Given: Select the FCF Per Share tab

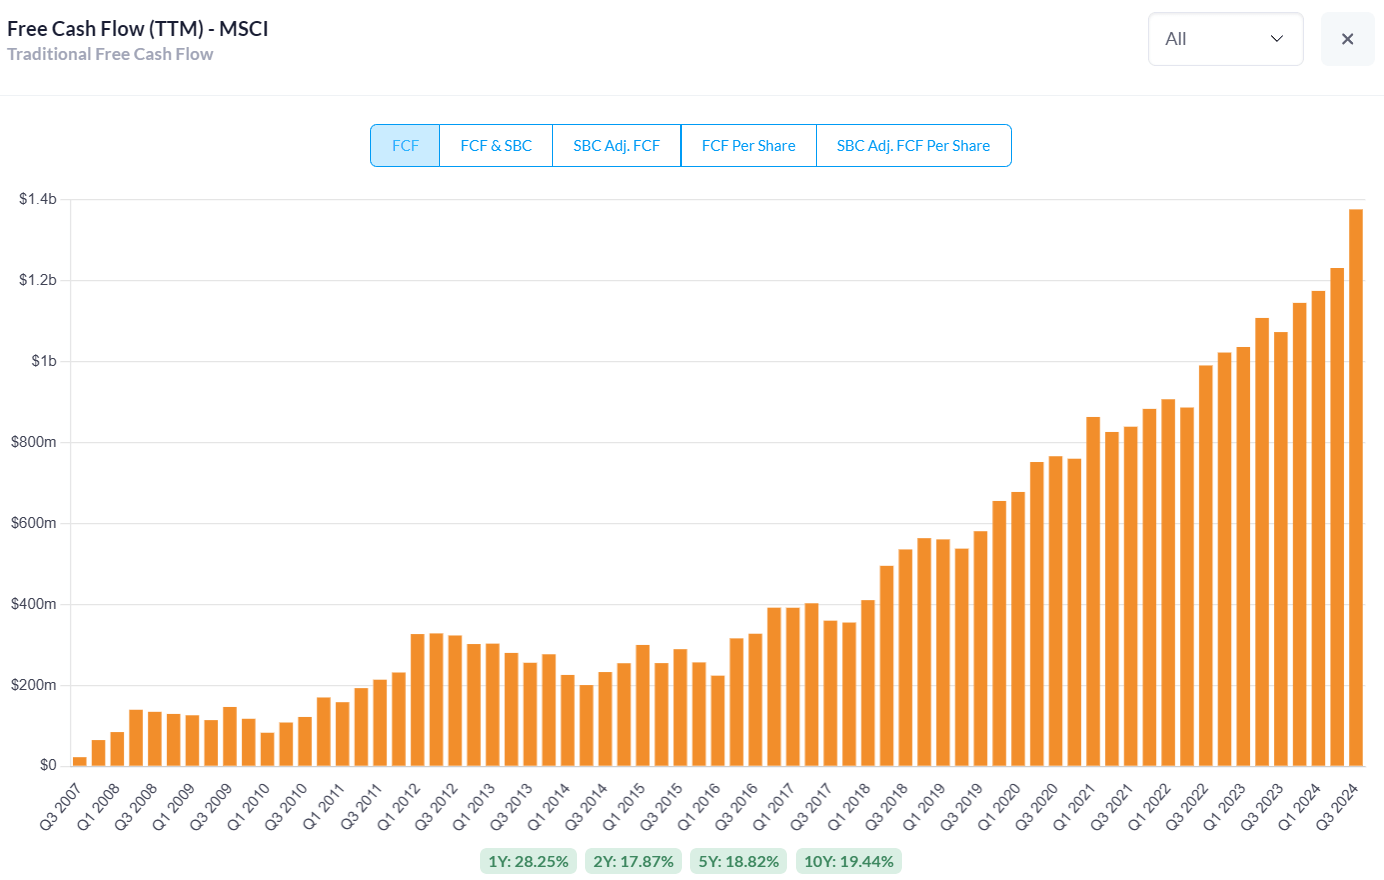Looking at the screenshot, I should tap(748, 146).
